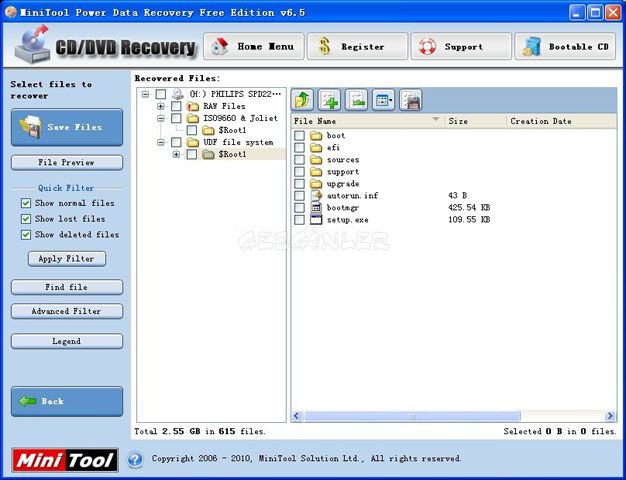626x480 pixels.
Task: Sort by Size column header
Action: 475,121
